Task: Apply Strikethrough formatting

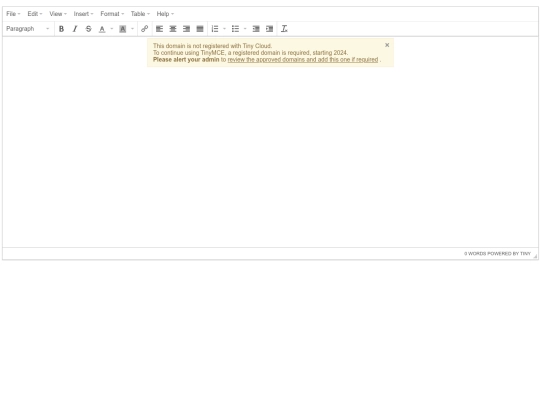Action: [x=89, y=29]
